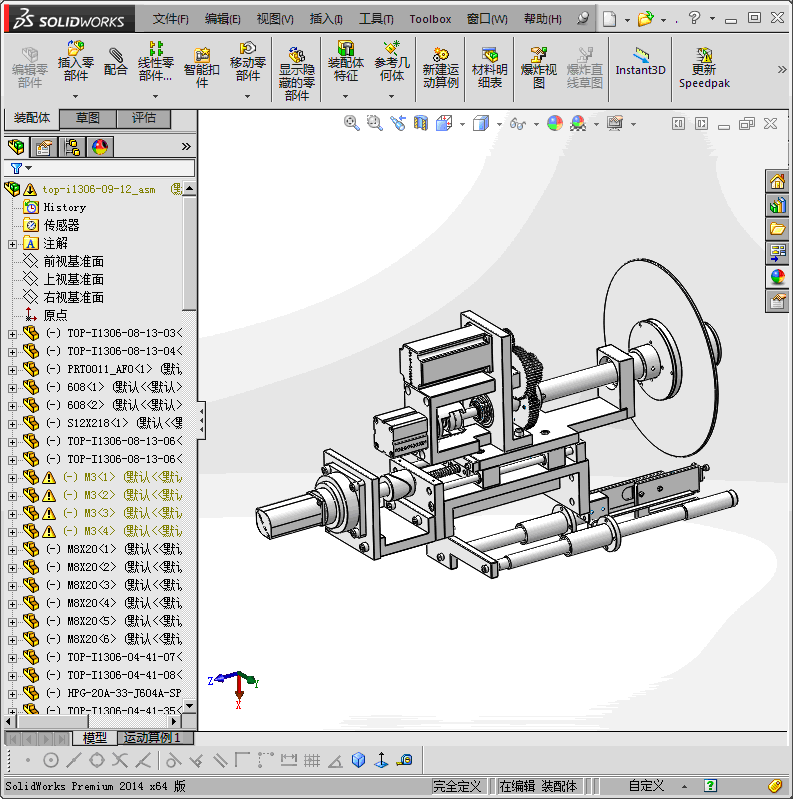
Task: Click the SolidWorks Resources home icon
Action: click(x=777, y=181)
